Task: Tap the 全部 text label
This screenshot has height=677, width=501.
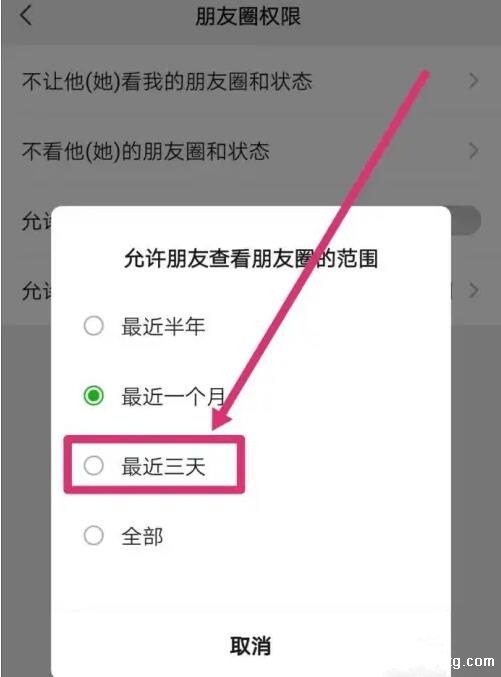Action: [x=142, y=537]
